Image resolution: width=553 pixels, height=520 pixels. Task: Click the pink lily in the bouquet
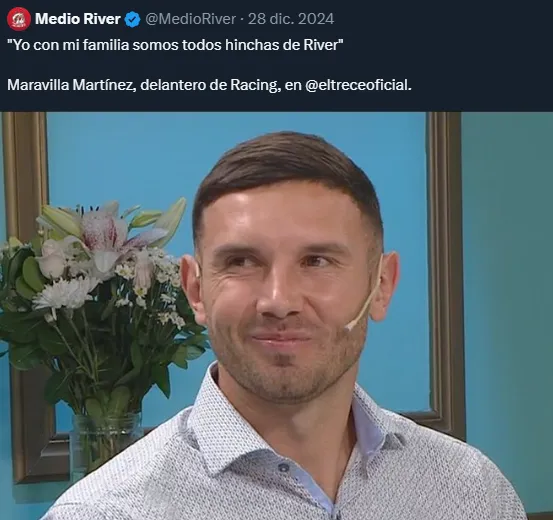[106, 229]
